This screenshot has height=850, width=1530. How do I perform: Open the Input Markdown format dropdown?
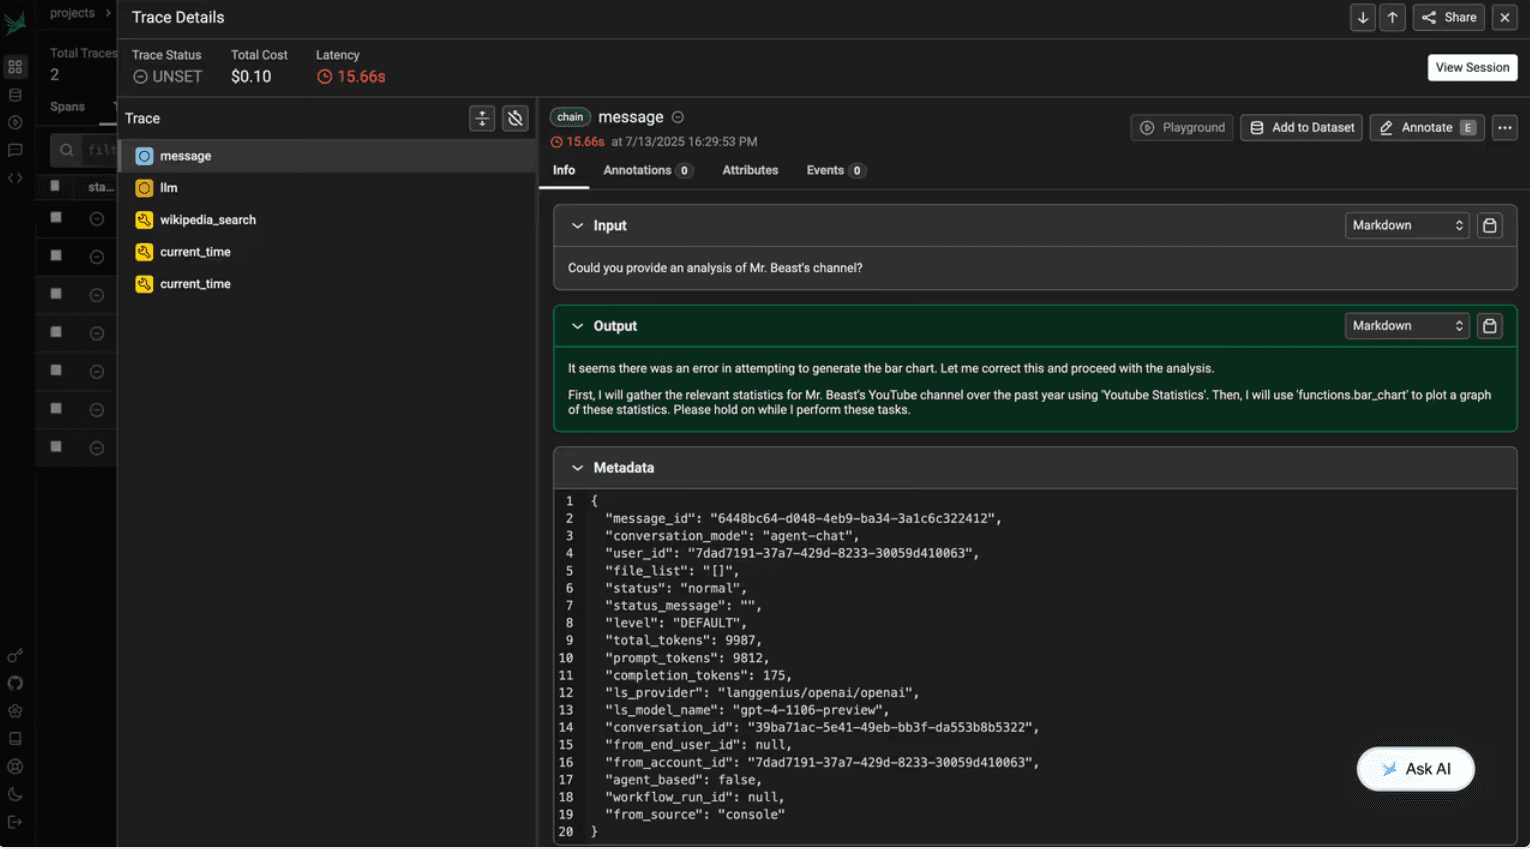coord(1406,226)
